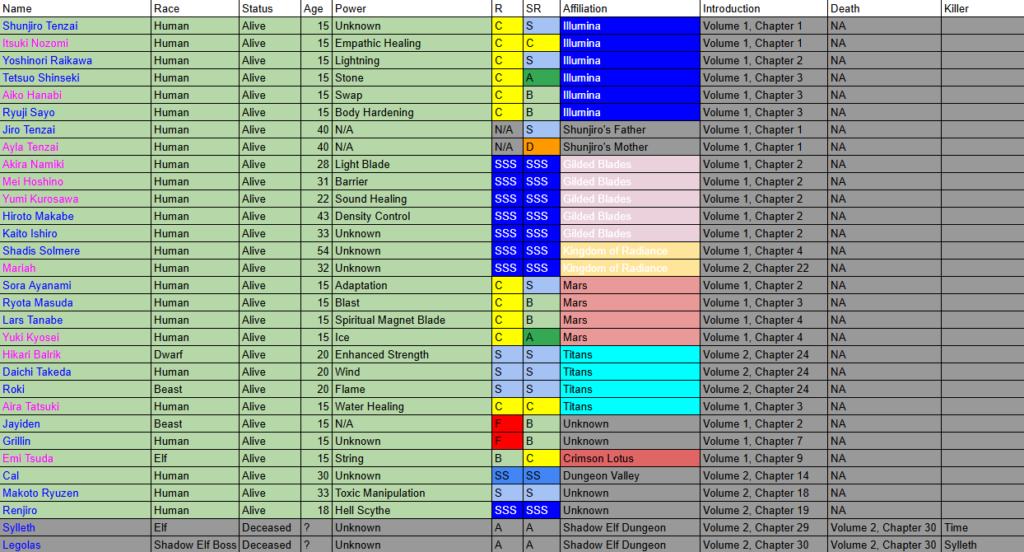This screenshot has width=1024, height=552.
Task: Click orange D rank cell in Ayla Tenzai row
Action: tap(540, 147)
